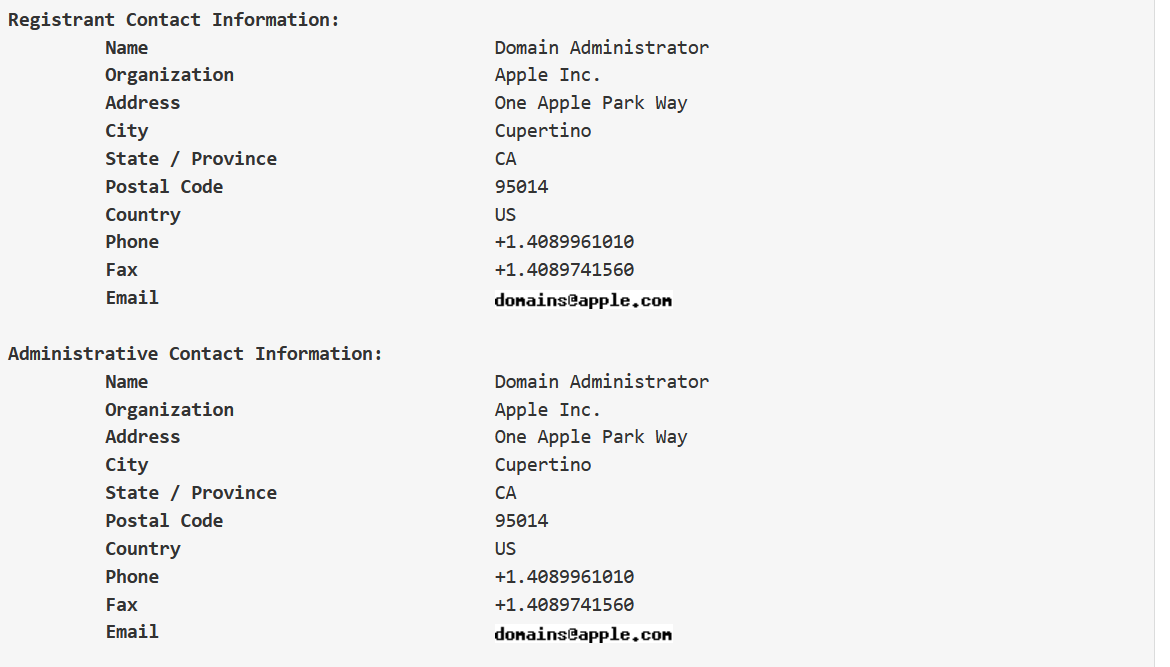Click Administrative postal code '95014'
1170x667 pixels.
(521, 521)
